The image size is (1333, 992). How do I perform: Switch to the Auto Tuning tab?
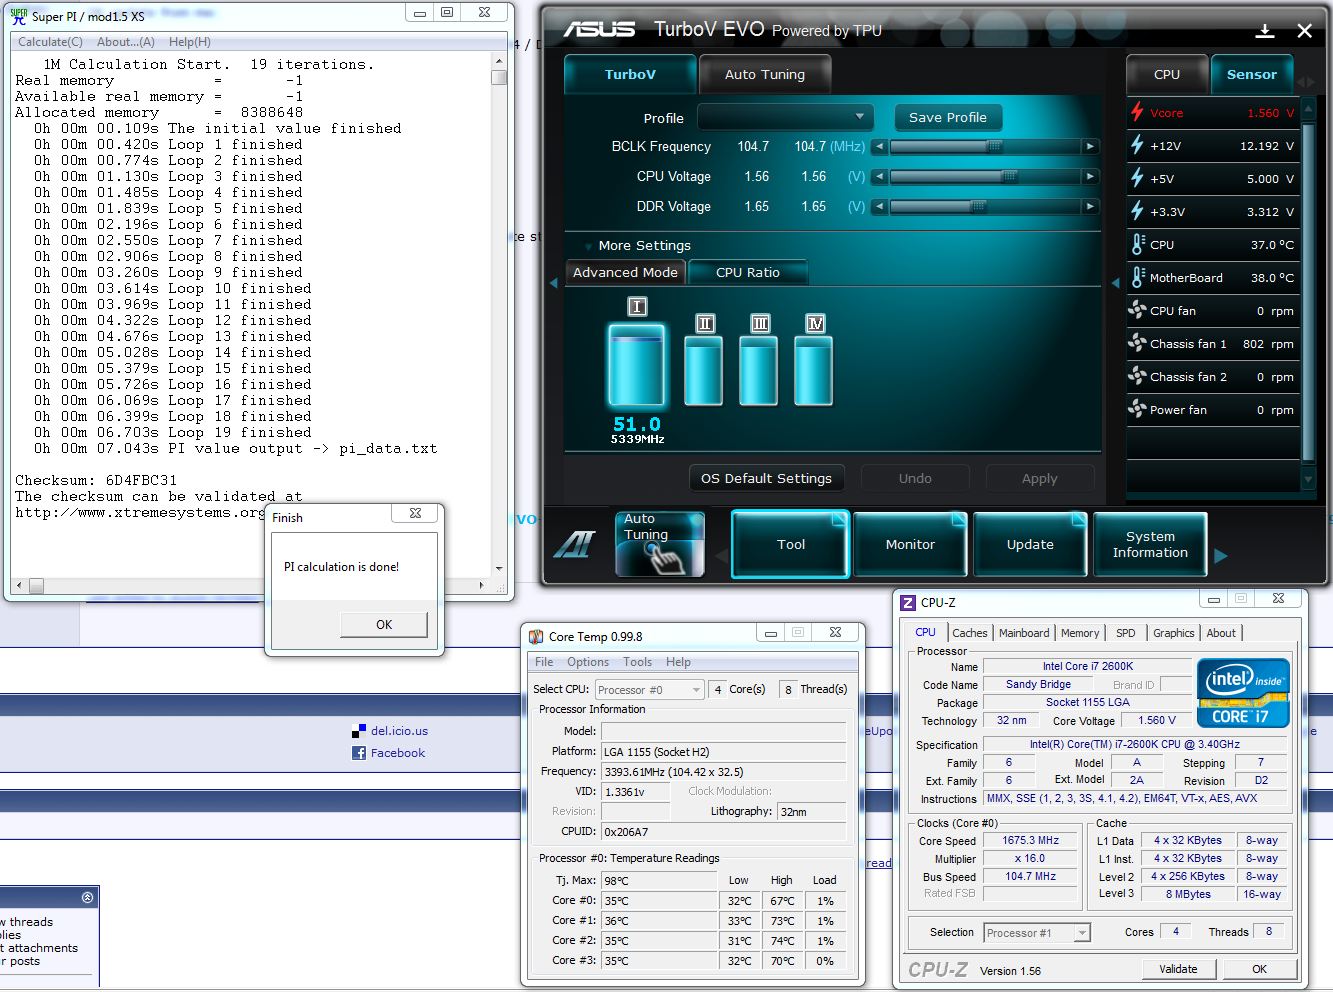click(764, 74)
